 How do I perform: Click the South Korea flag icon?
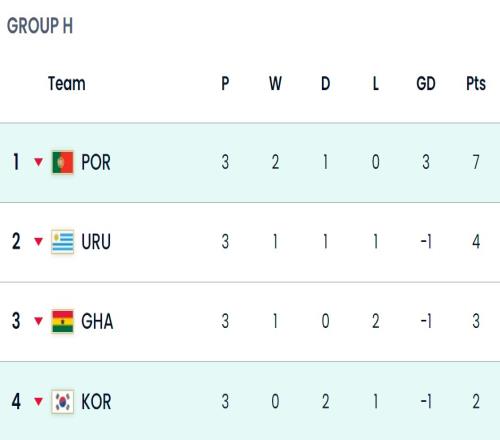click(x=63, y=401)
